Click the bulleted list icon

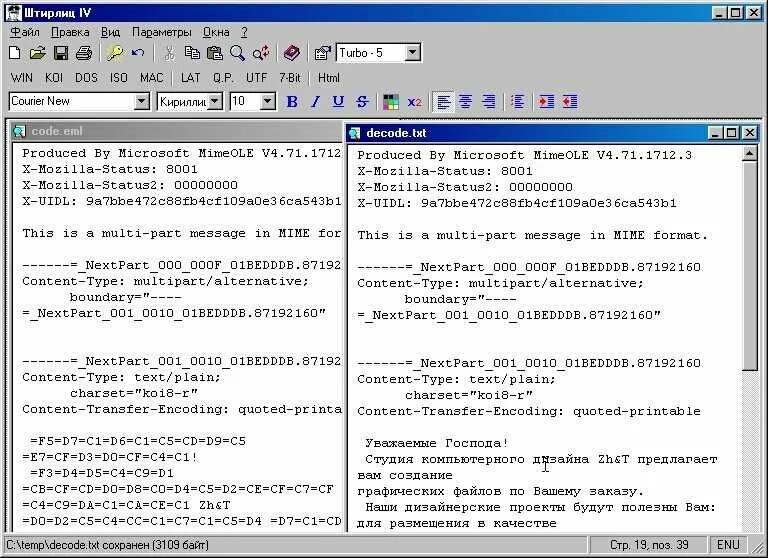click(518, 101)
